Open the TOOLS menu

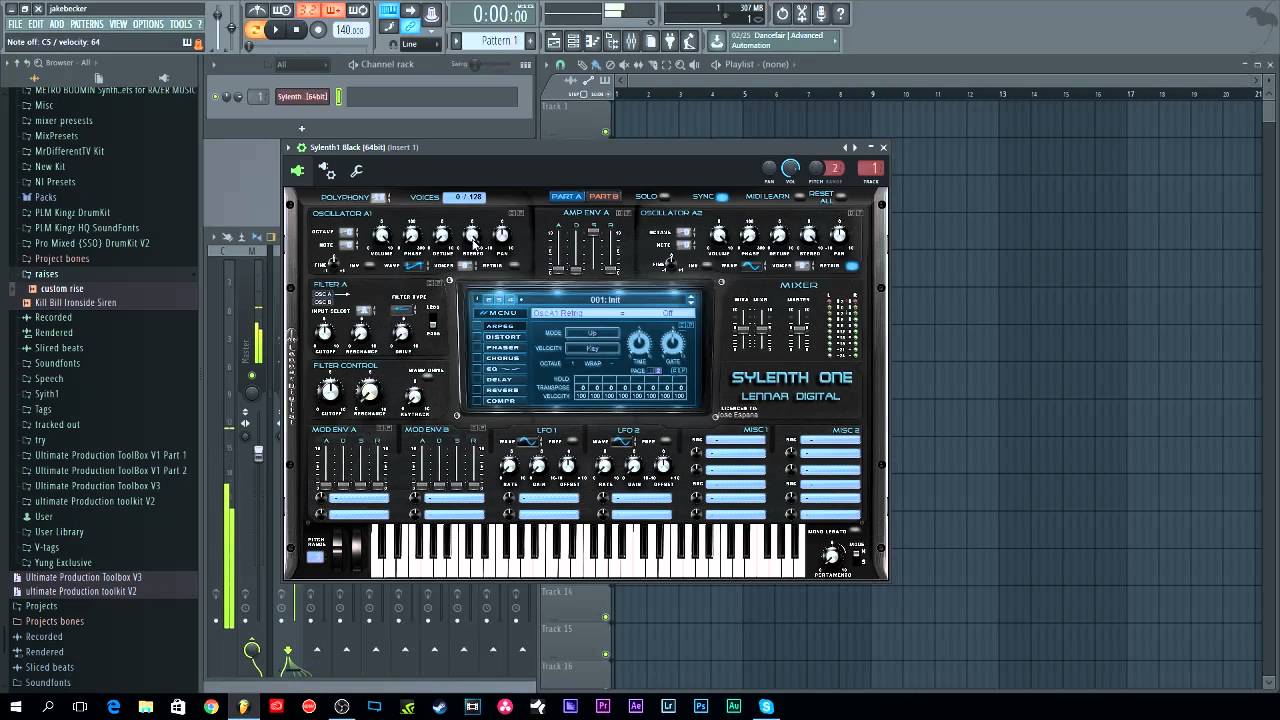point(181,24)
